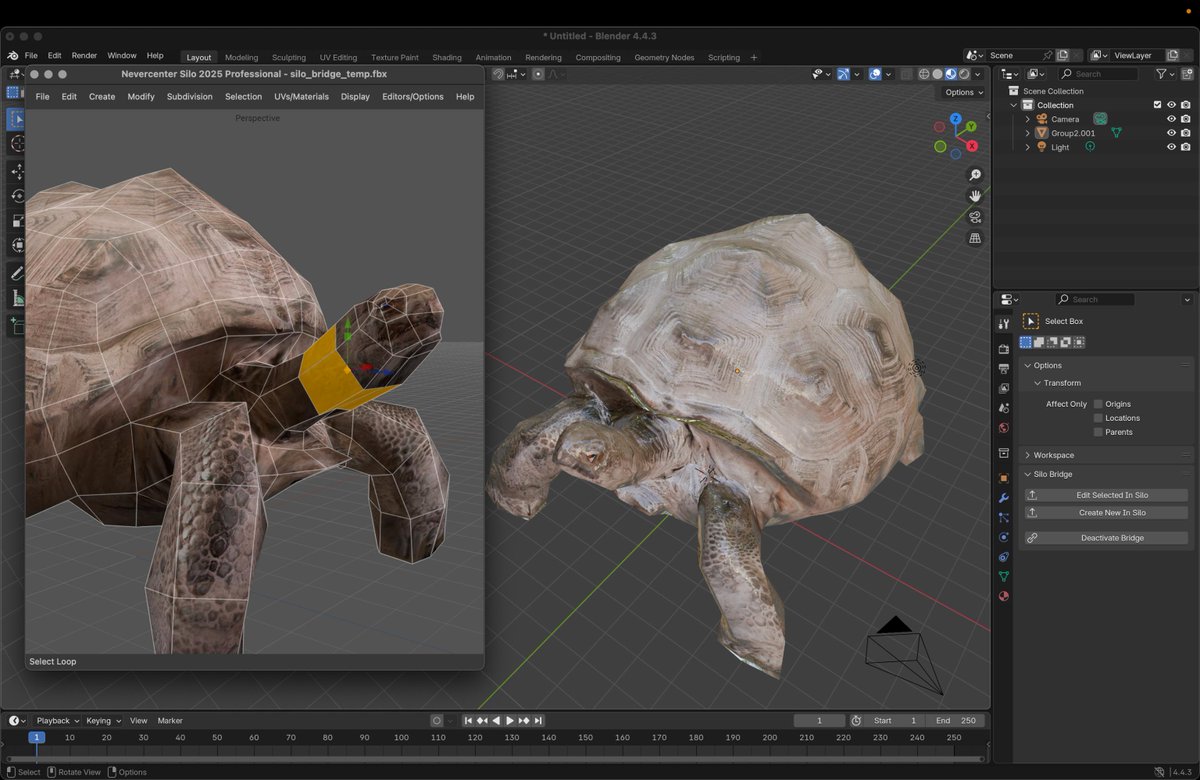The width and height of the screenshot is (1200, 780).
Task: Open the viewport Options dropdown
Action: pyautogui.click(x=963, y=92)
